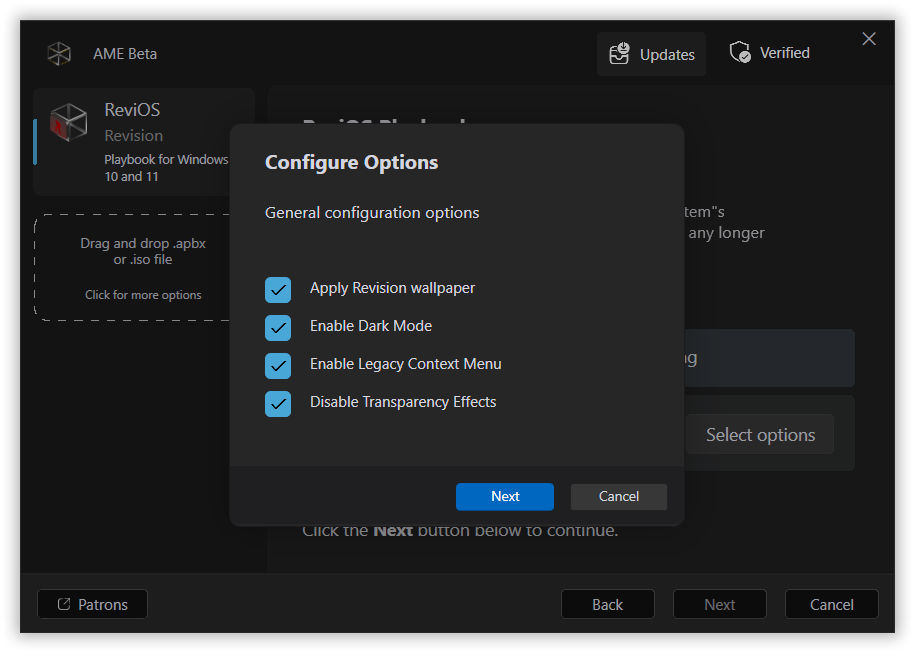This screenshot has height=653, width=915.
Task: Click the external link icon on Patrons
Action: coord(64,604)
